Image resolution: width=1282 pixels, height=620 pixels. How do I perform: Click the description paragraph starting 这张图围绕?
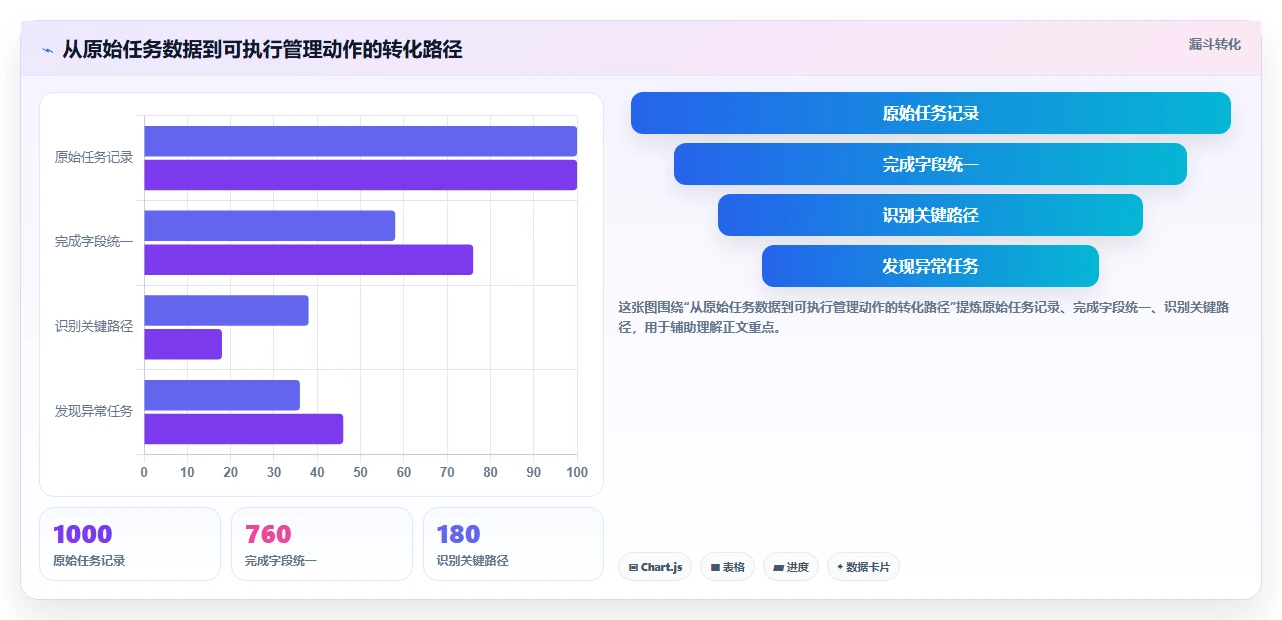(924, 317)
